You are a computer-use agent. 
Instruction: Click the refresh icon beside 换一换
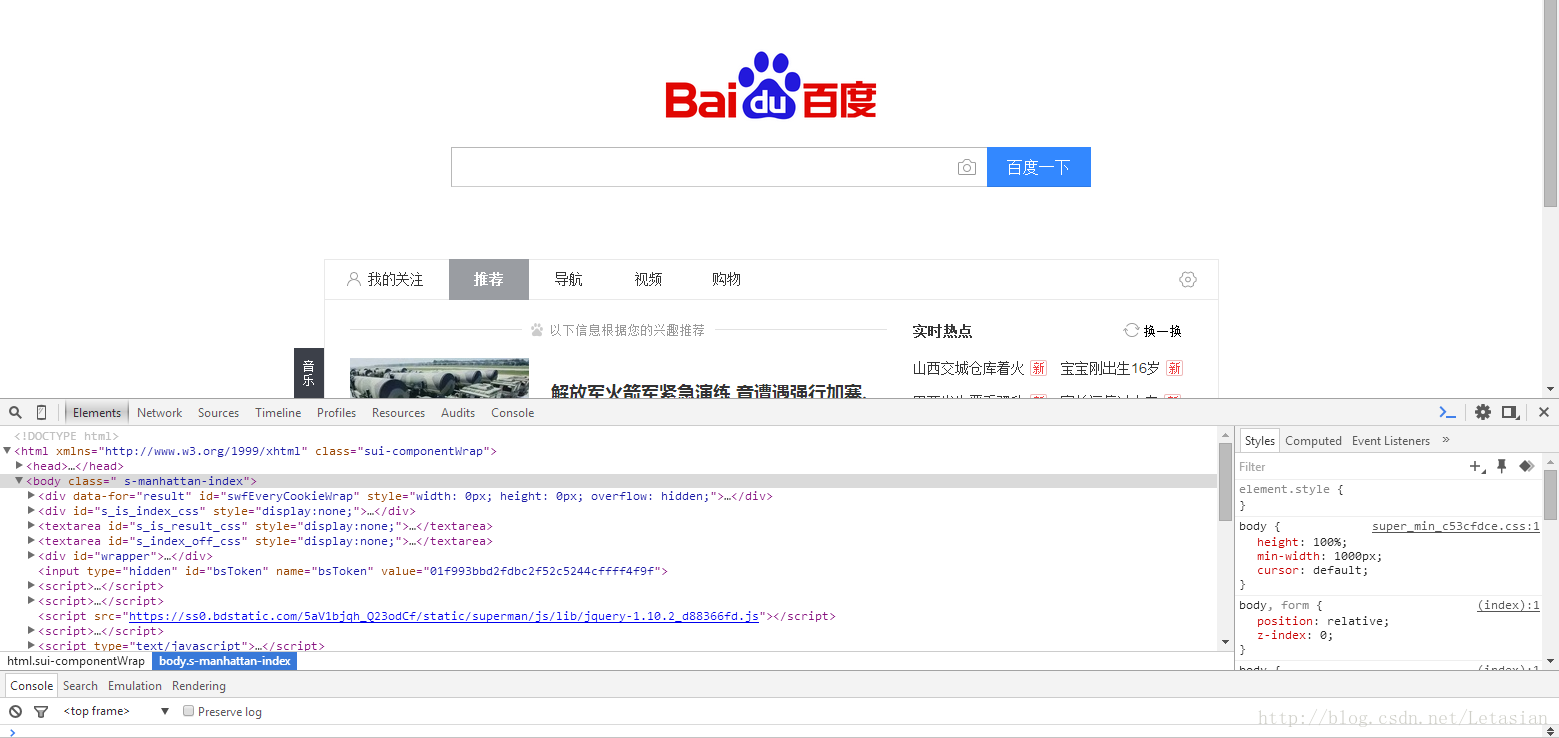click(x=1132, y=330)
